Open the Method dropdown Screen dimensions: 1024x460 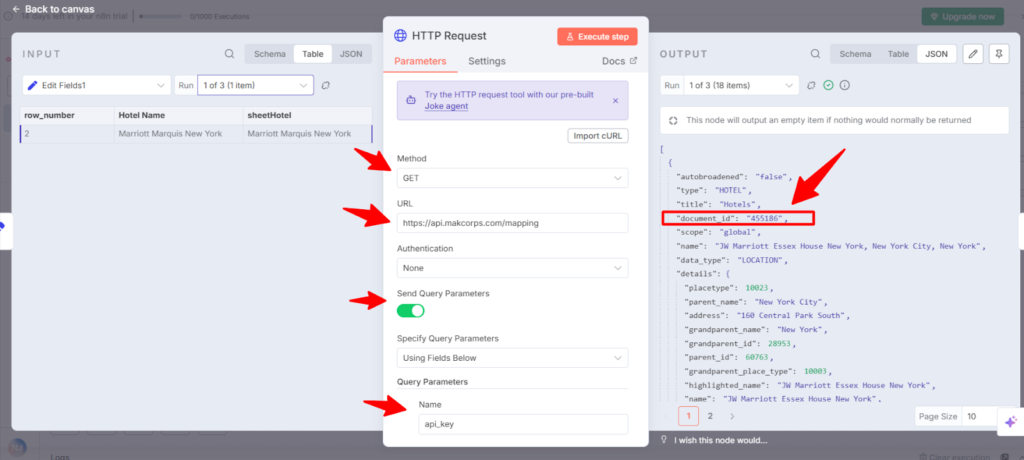(x=513, y=178)
